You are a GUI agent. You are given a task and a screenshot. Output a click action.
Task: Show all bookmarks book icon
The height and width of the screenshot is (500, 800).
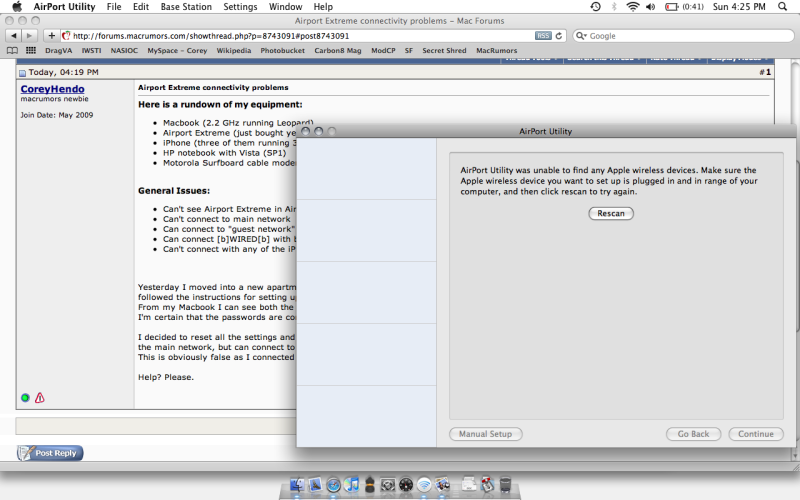[x=12, y=51]
